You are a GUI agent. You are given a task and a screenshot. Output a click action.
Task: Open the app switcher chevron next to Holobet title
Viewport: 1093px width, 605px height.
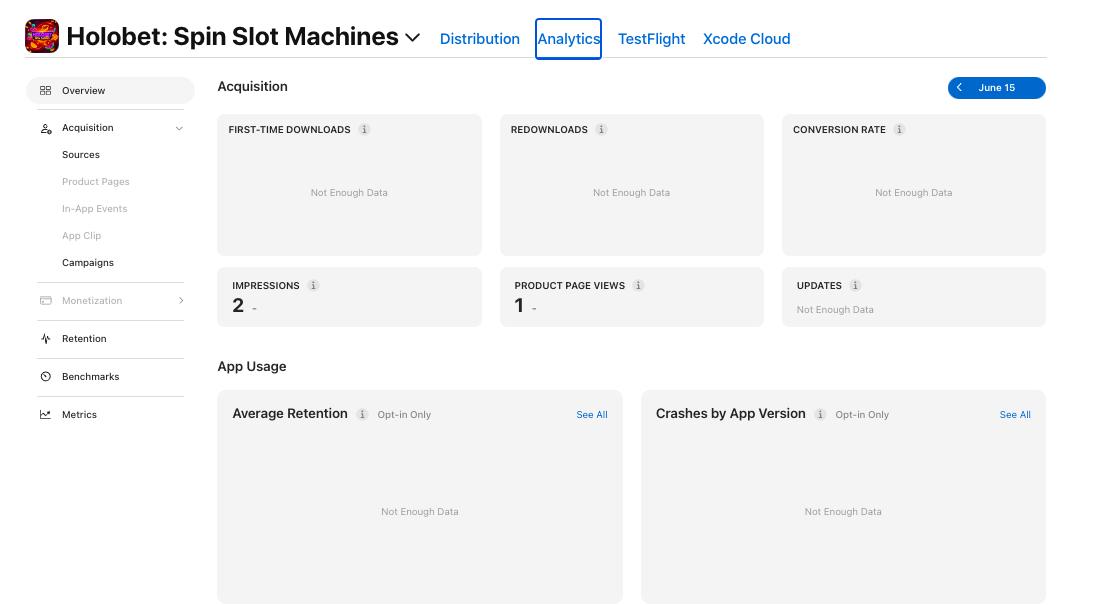click(x=413, y=38)
